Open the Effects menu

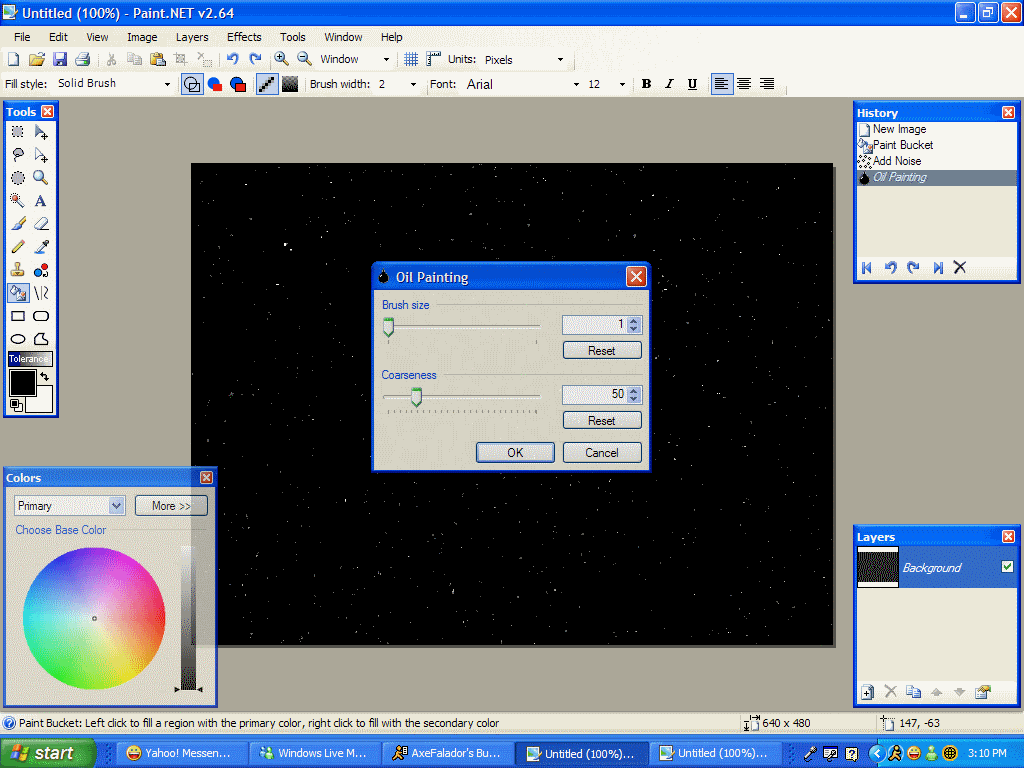[x=244, y=37]
